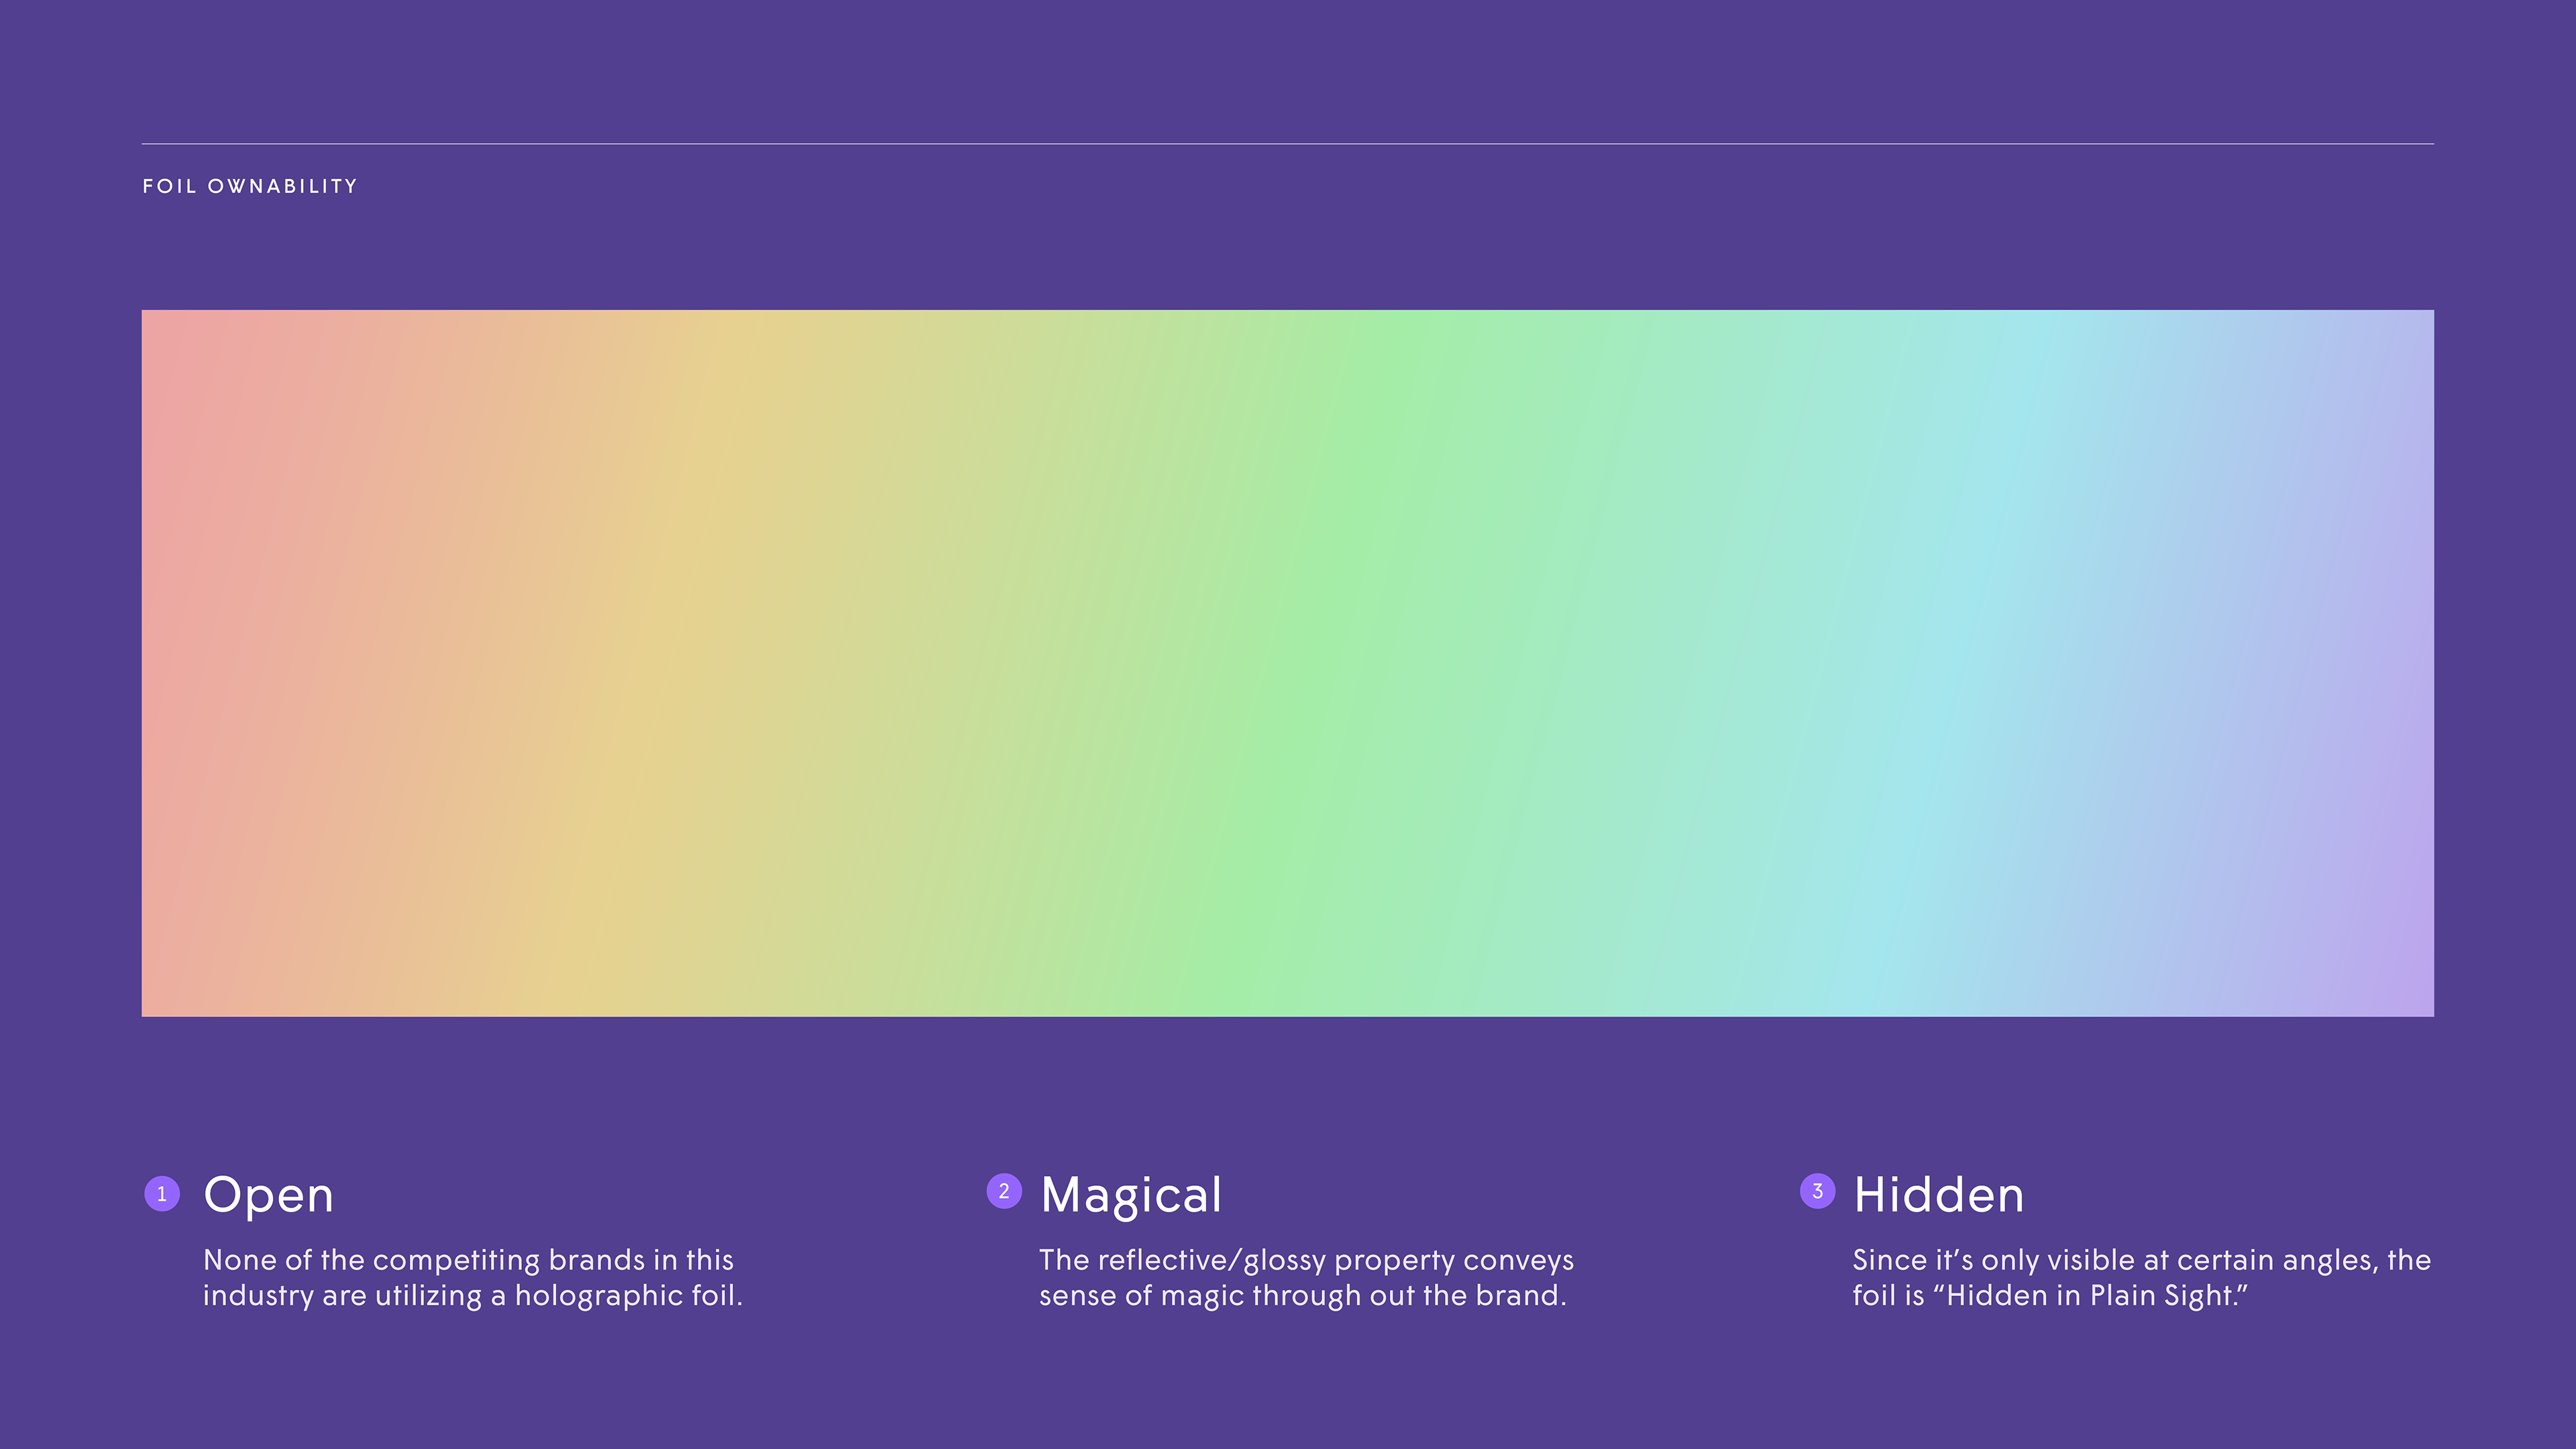
Task: Click "Since it's only visible at certain angles, the"
Action: point(2142,1260)
